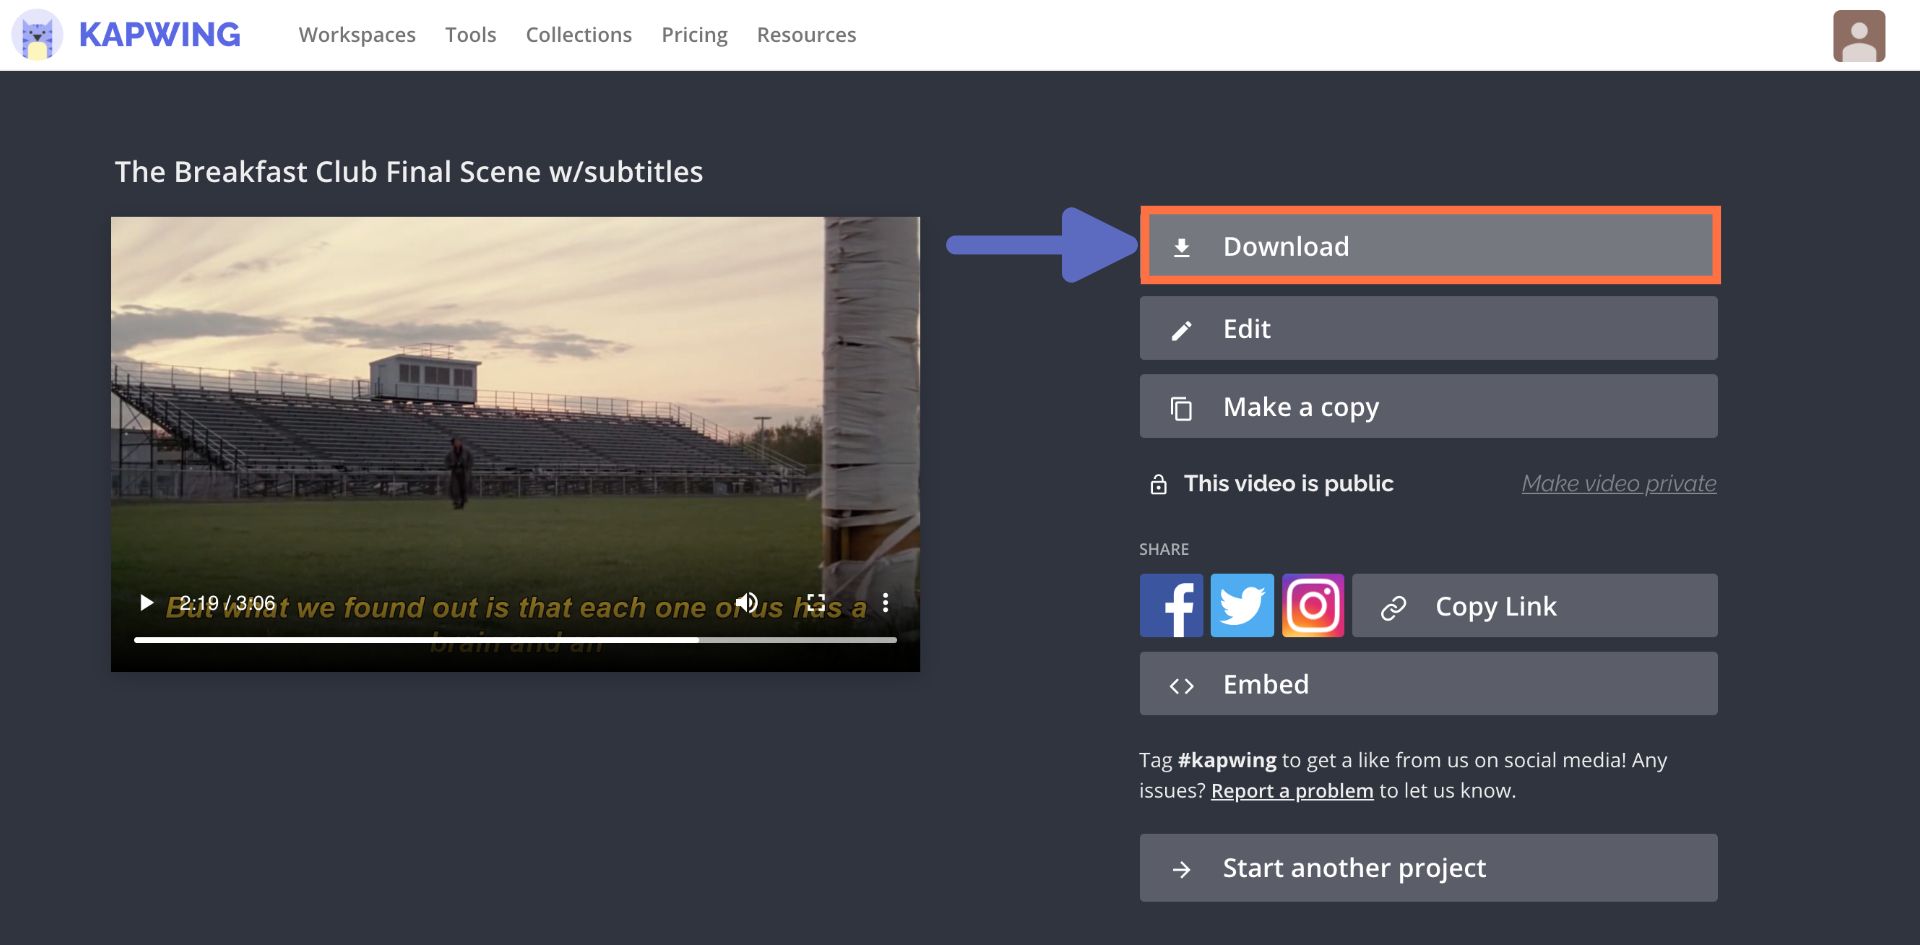Open the Pricing page

point(694,34)
